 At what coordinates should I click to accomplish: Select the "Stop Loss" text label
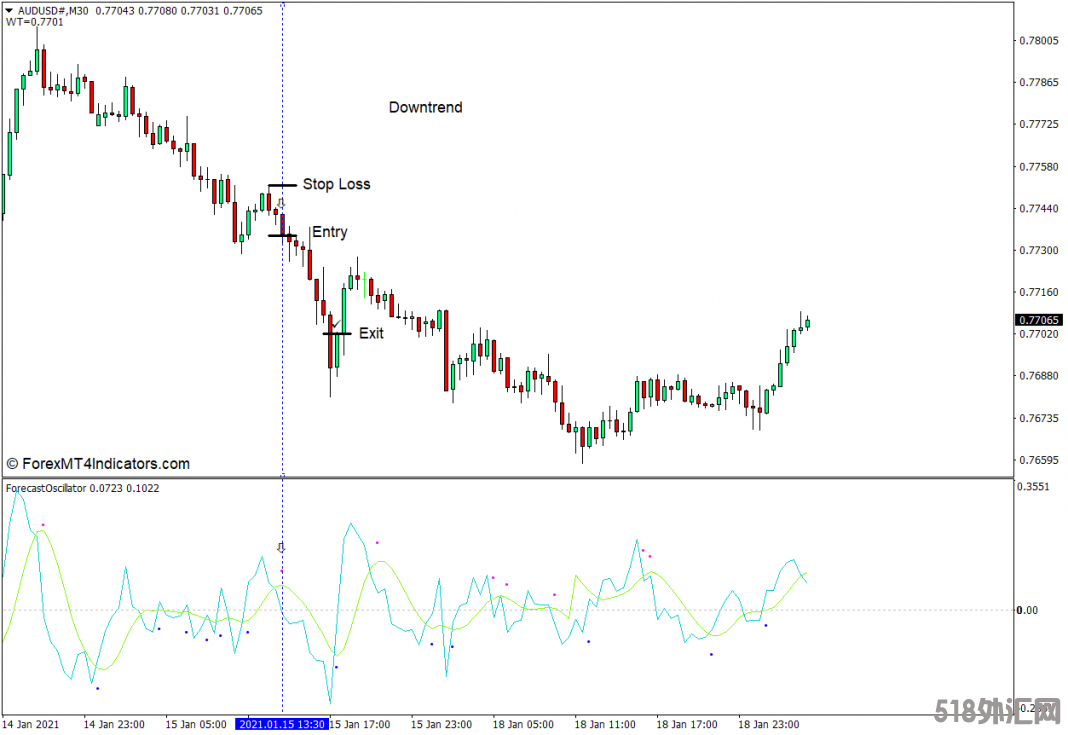336,184
